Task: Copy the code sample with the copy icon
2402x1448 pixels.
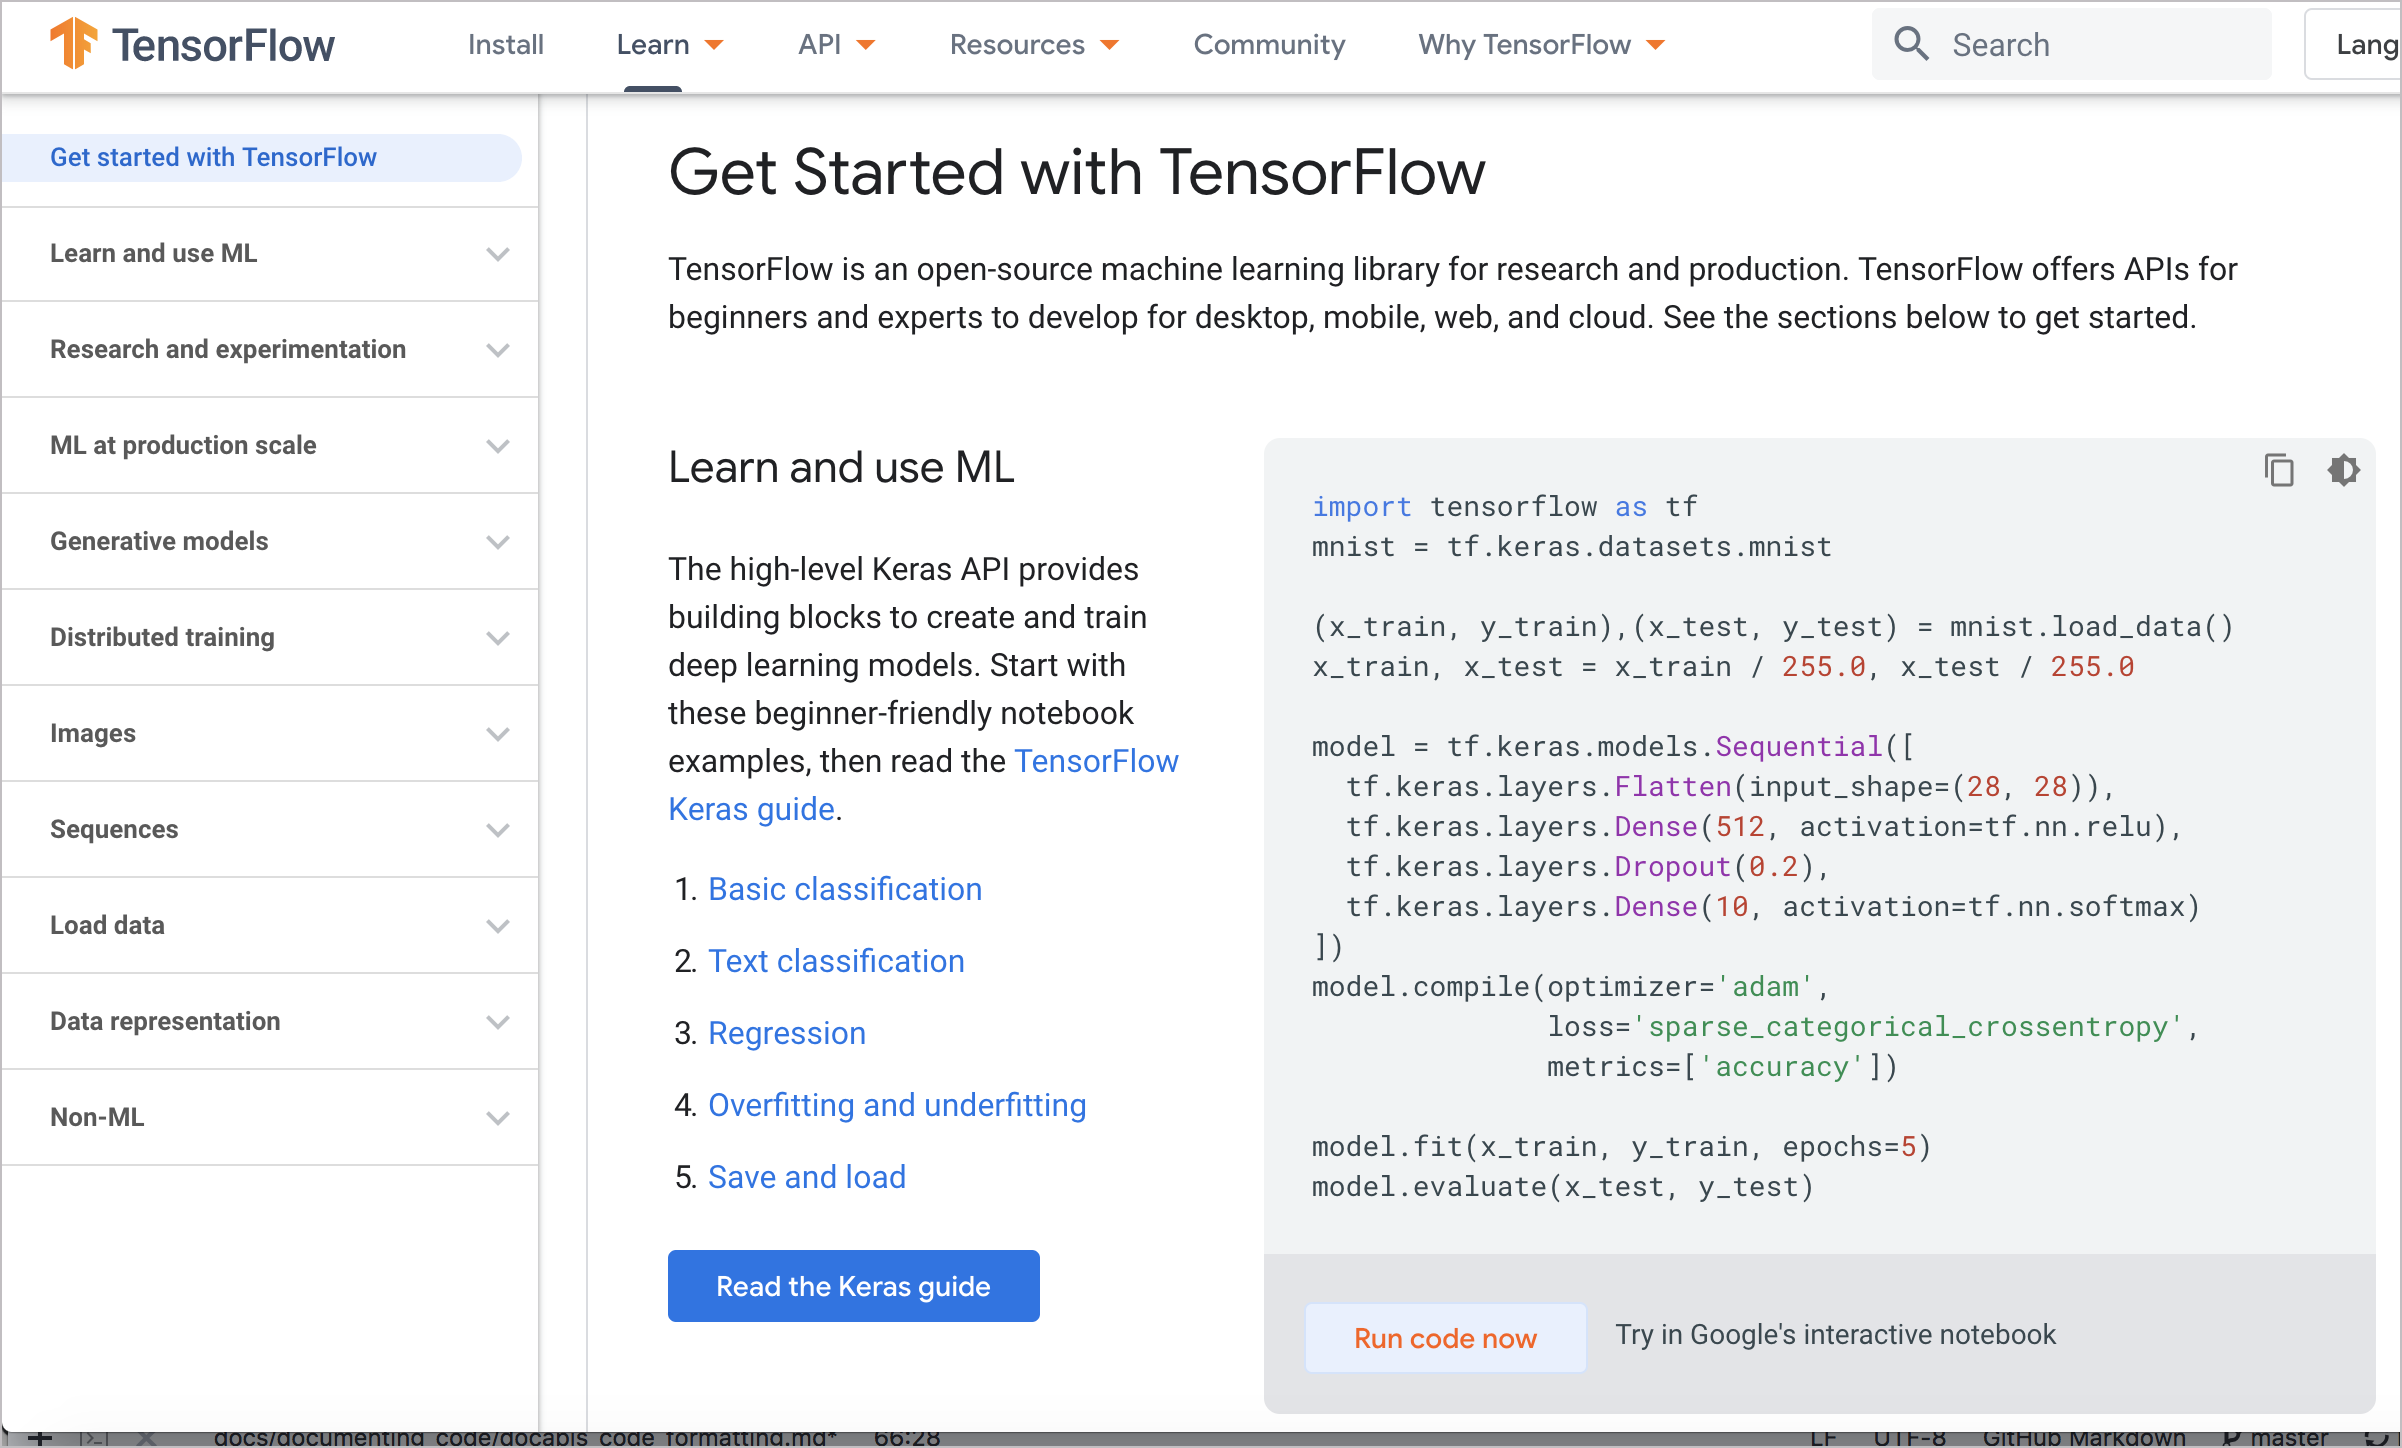Action: pyautogui.click(x=2279, y=469)
